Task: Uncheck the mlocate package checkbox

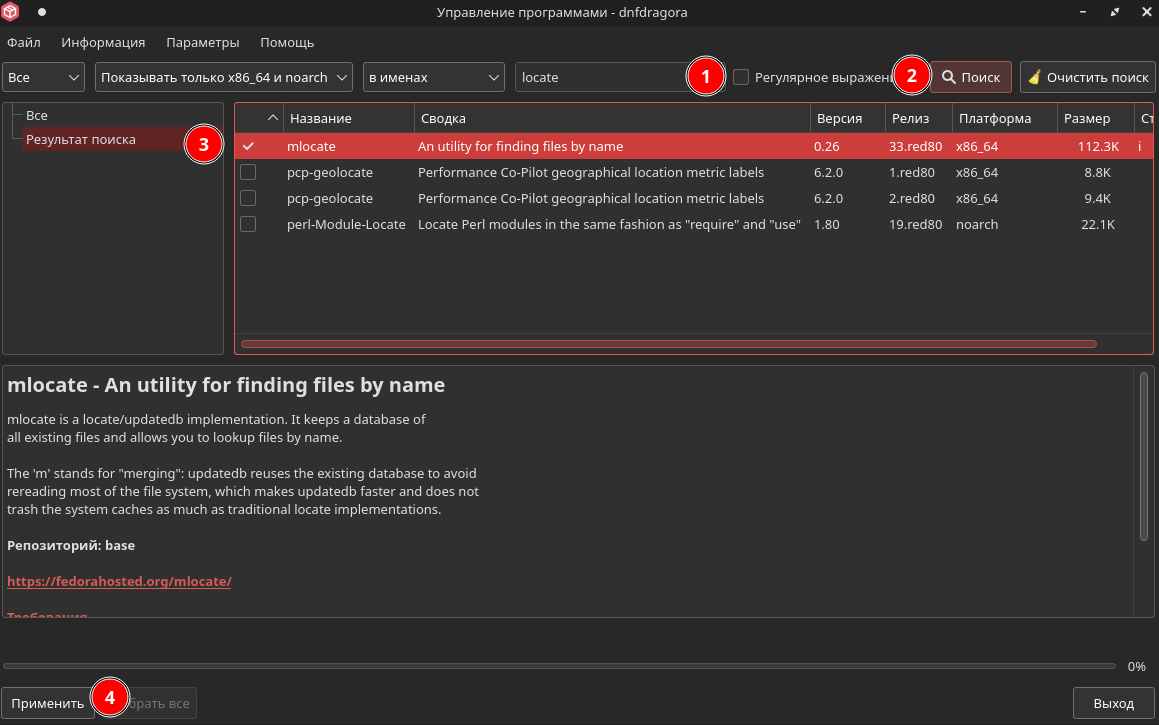Action: point(248,146)
